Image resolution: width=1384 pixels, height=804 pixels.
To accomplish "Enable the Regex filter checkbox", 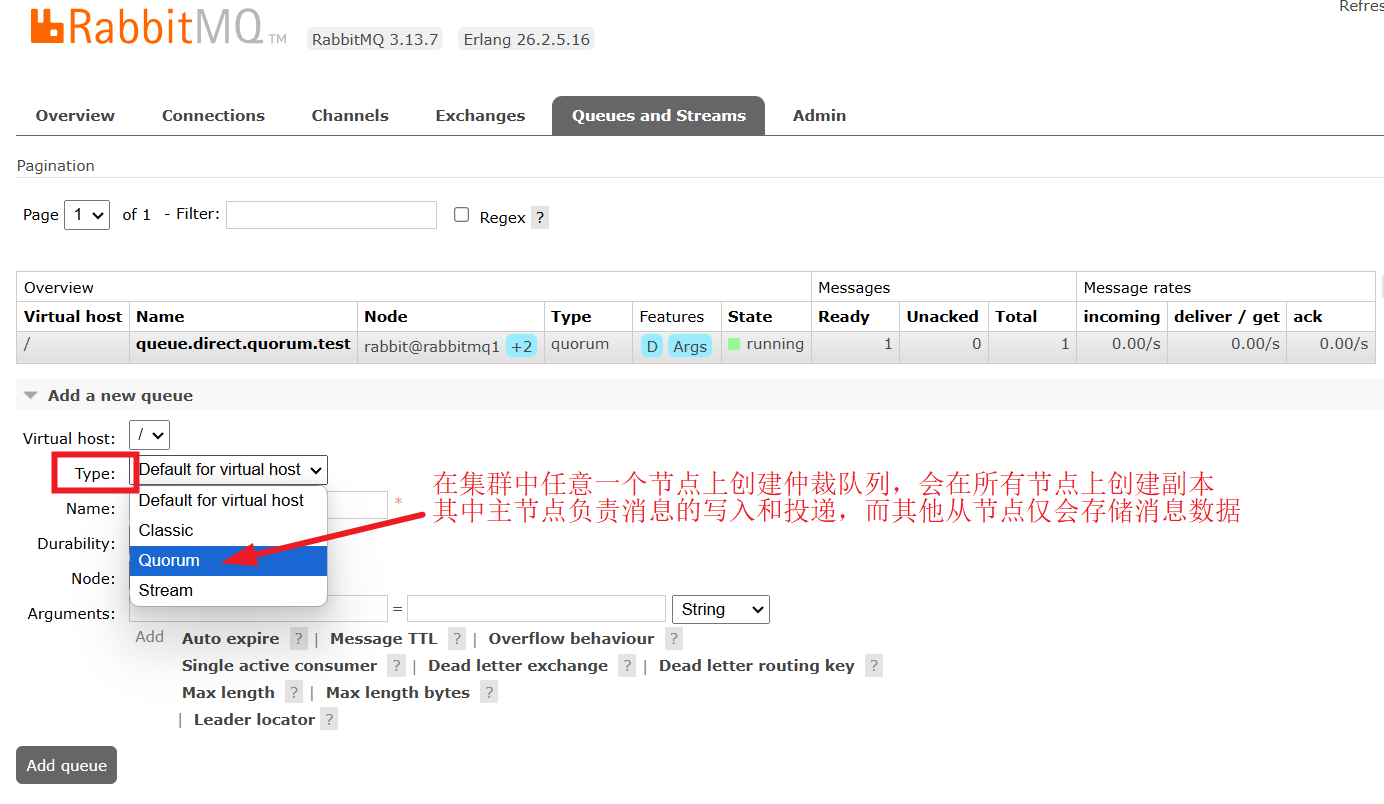I will [x=461, y=215].
